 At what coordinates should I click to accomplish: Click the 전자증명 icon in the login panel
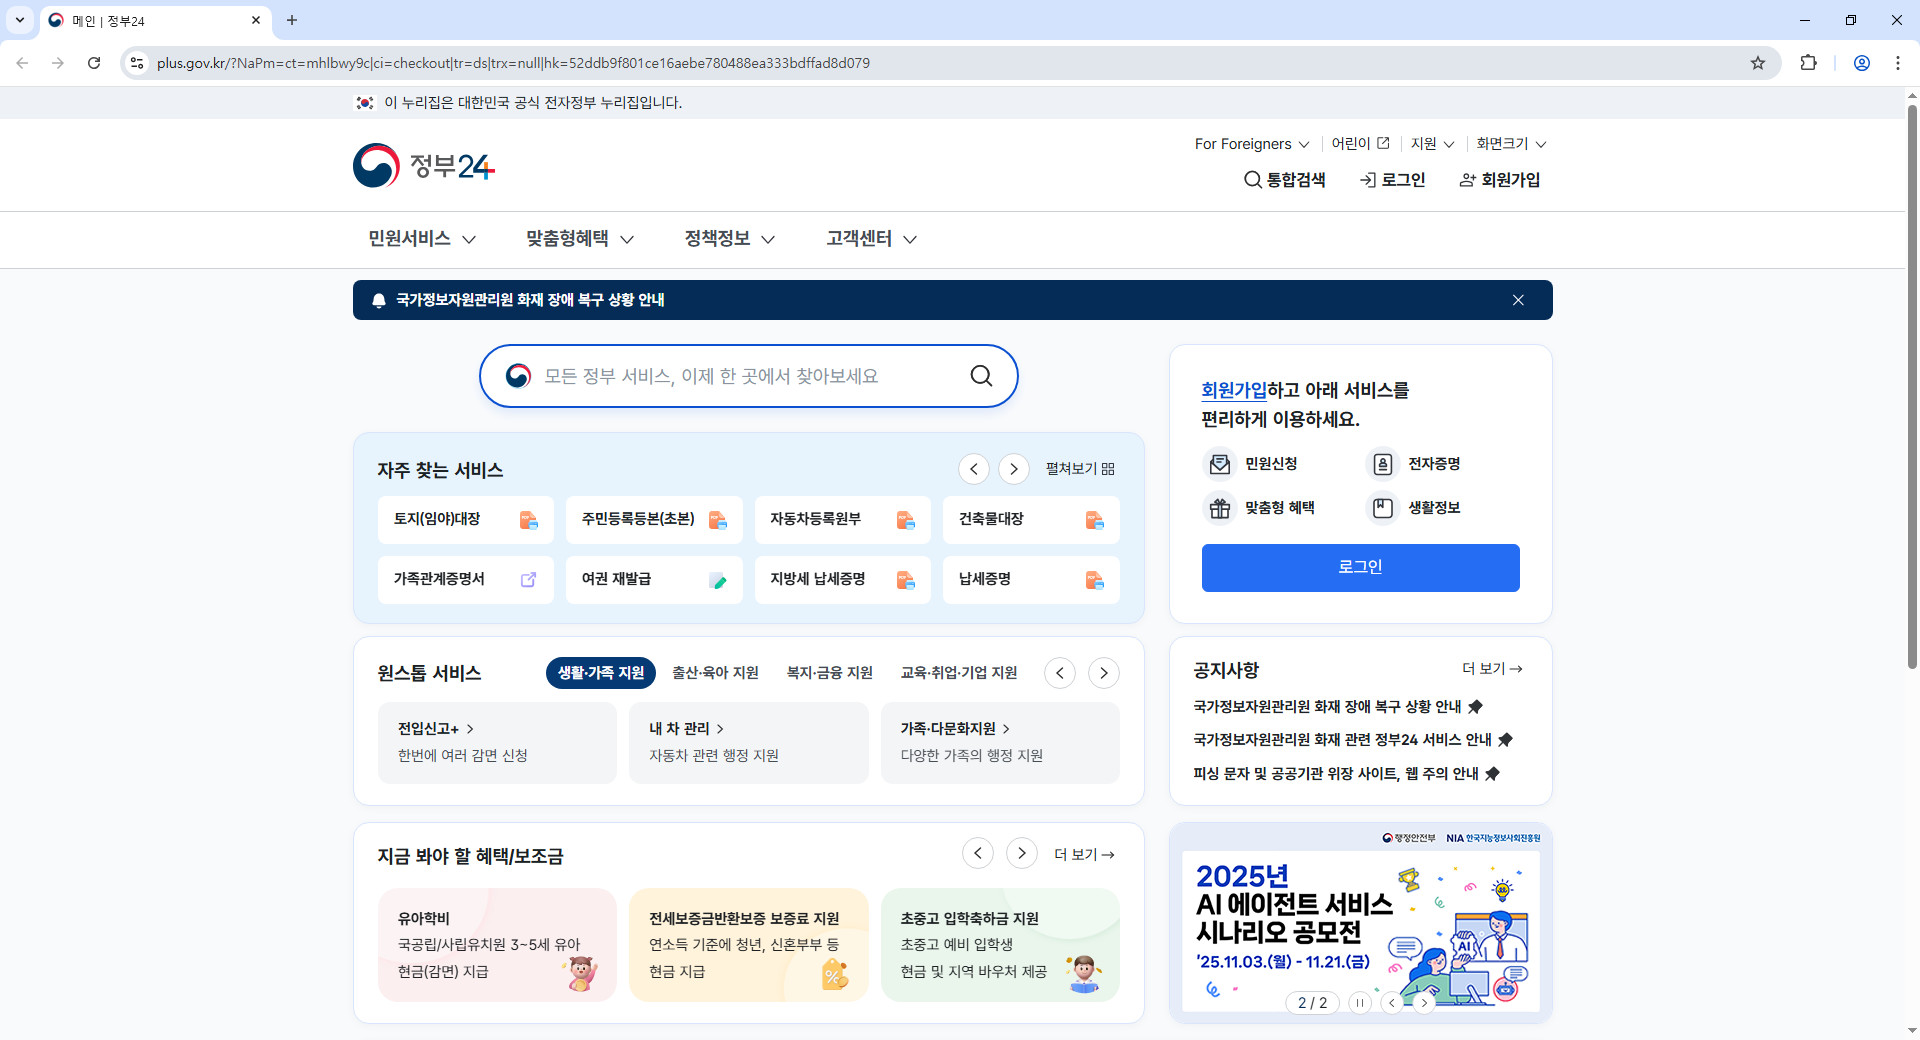pyautogui.click(x=1382, y=464)
